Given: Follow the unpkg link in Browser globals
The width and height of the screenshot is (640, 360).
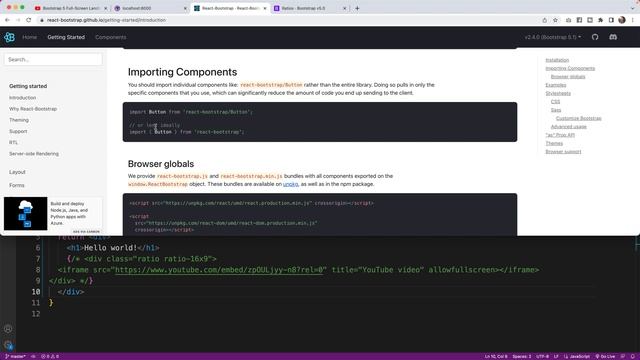Looking at the screenshot, I should point(291,184).
